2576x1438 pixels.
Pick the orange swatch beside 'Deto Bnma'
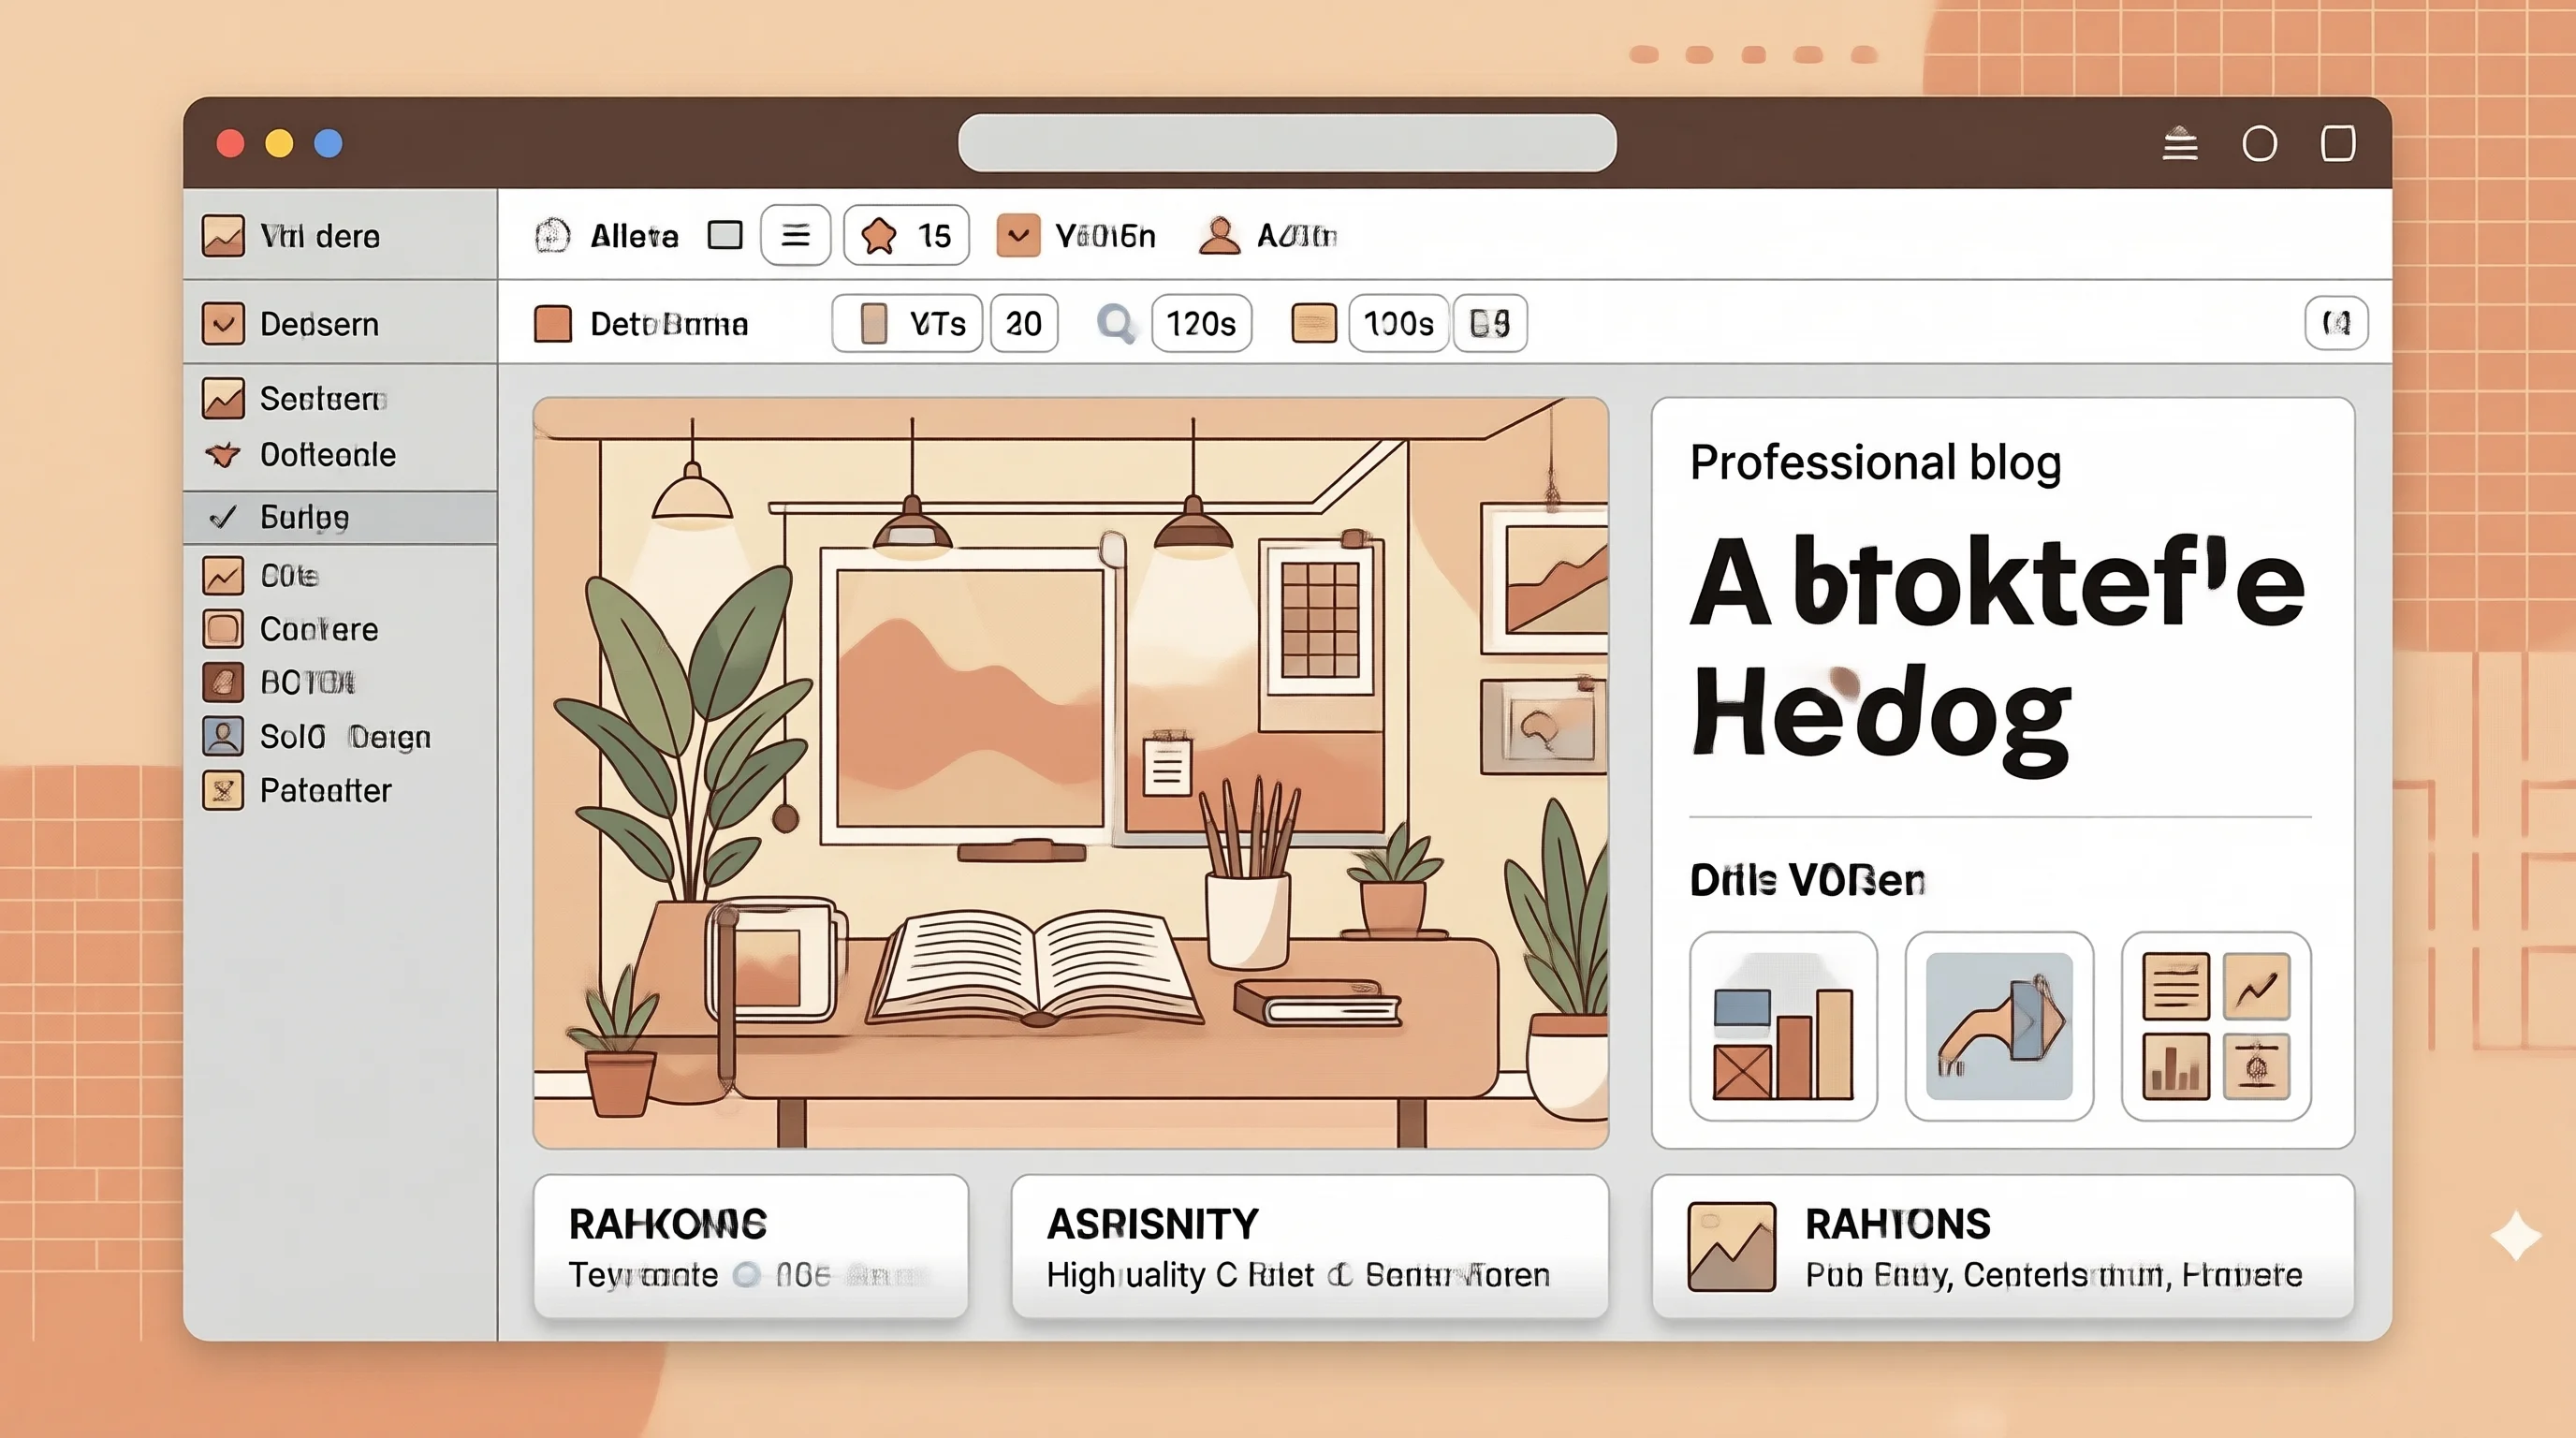click(552, 324)
